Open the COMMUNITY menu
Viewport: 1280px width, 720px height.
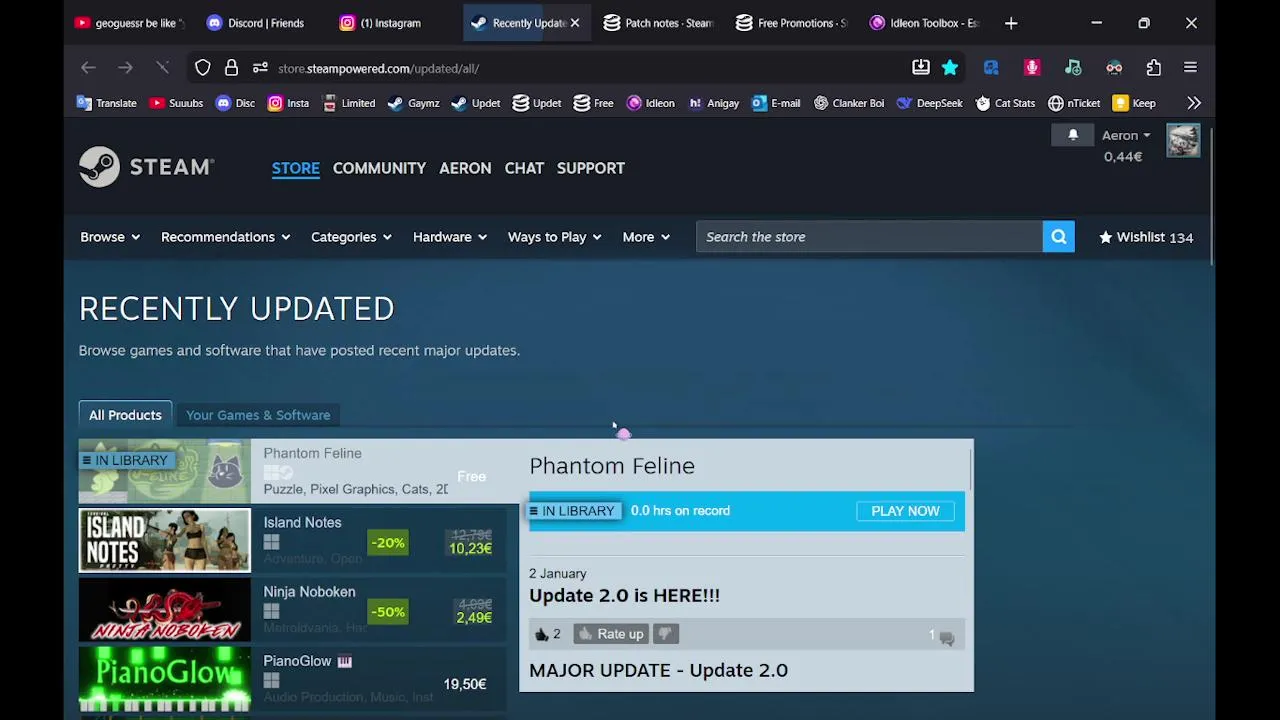click(379, 168)
